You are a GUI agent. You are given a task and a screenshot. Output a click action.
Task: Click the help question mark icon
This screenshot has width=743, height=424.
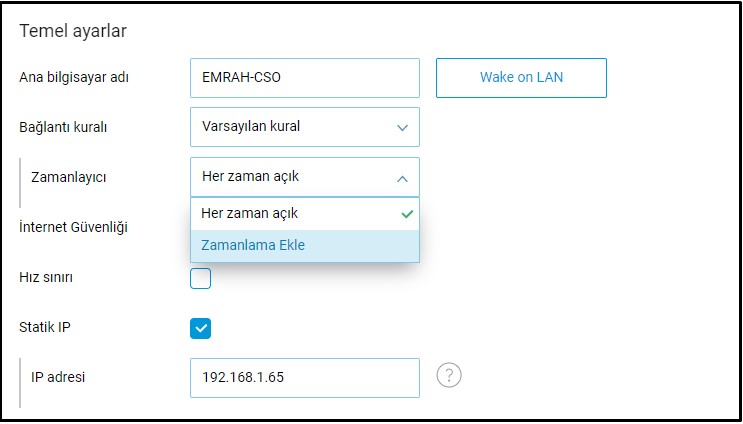pyautogui.click(x=450, y=376)
